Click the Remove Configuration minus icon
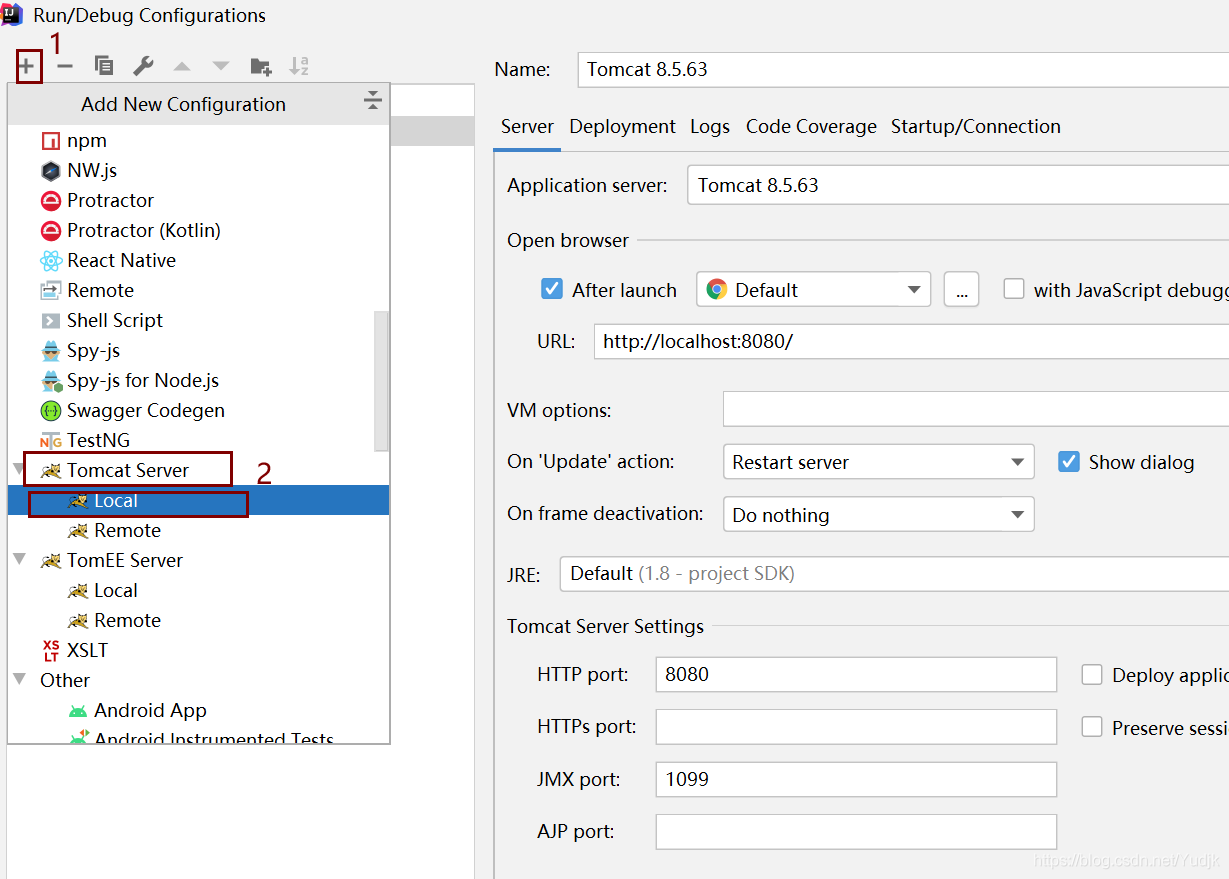Viewport: 1229px width, 879px height. [x=64, y=67]
